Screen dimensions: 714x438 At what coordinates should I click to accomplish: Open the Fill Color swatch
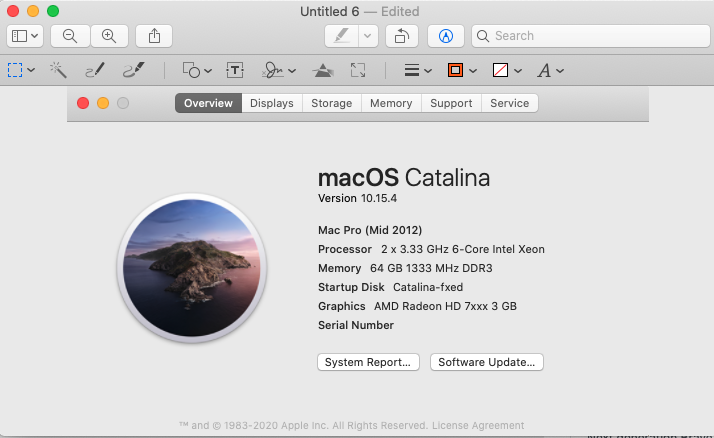pos(507,70)
